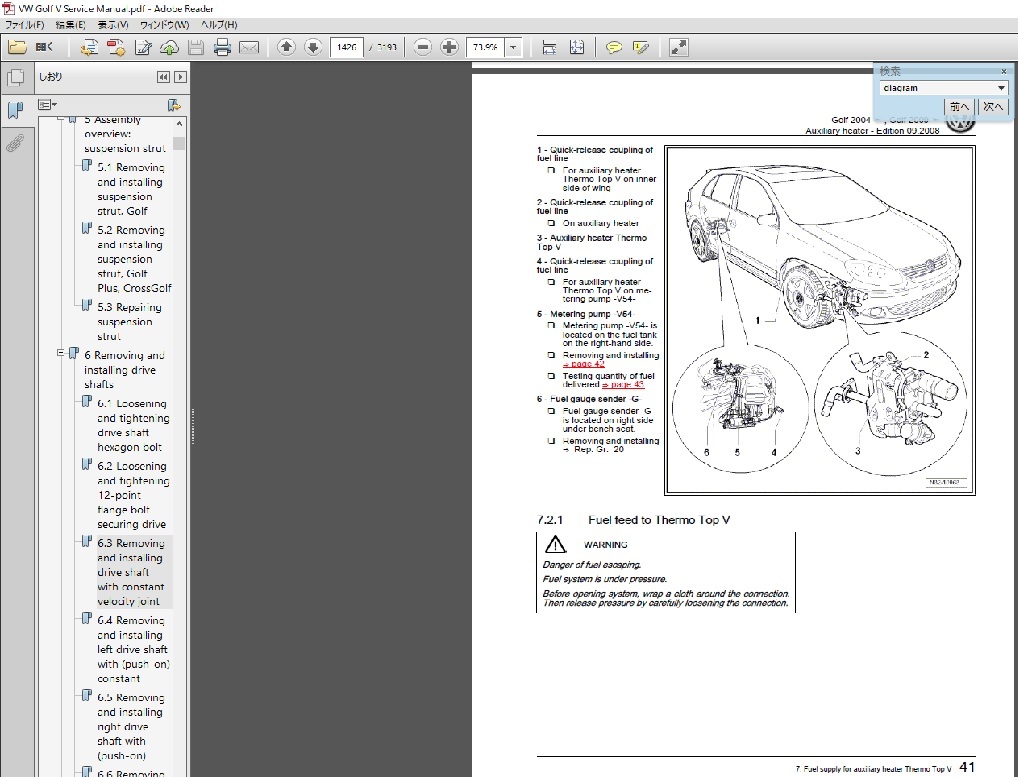Screen dimensions: 1018x777
Task: Click the fit one full page icon
Action: pyautogui.click(x=577, y=47)
